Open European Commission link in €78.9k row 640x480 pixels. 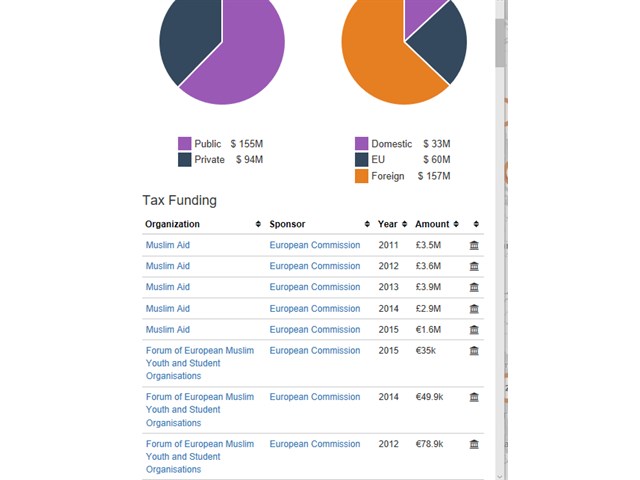click(x=315, y=444)
